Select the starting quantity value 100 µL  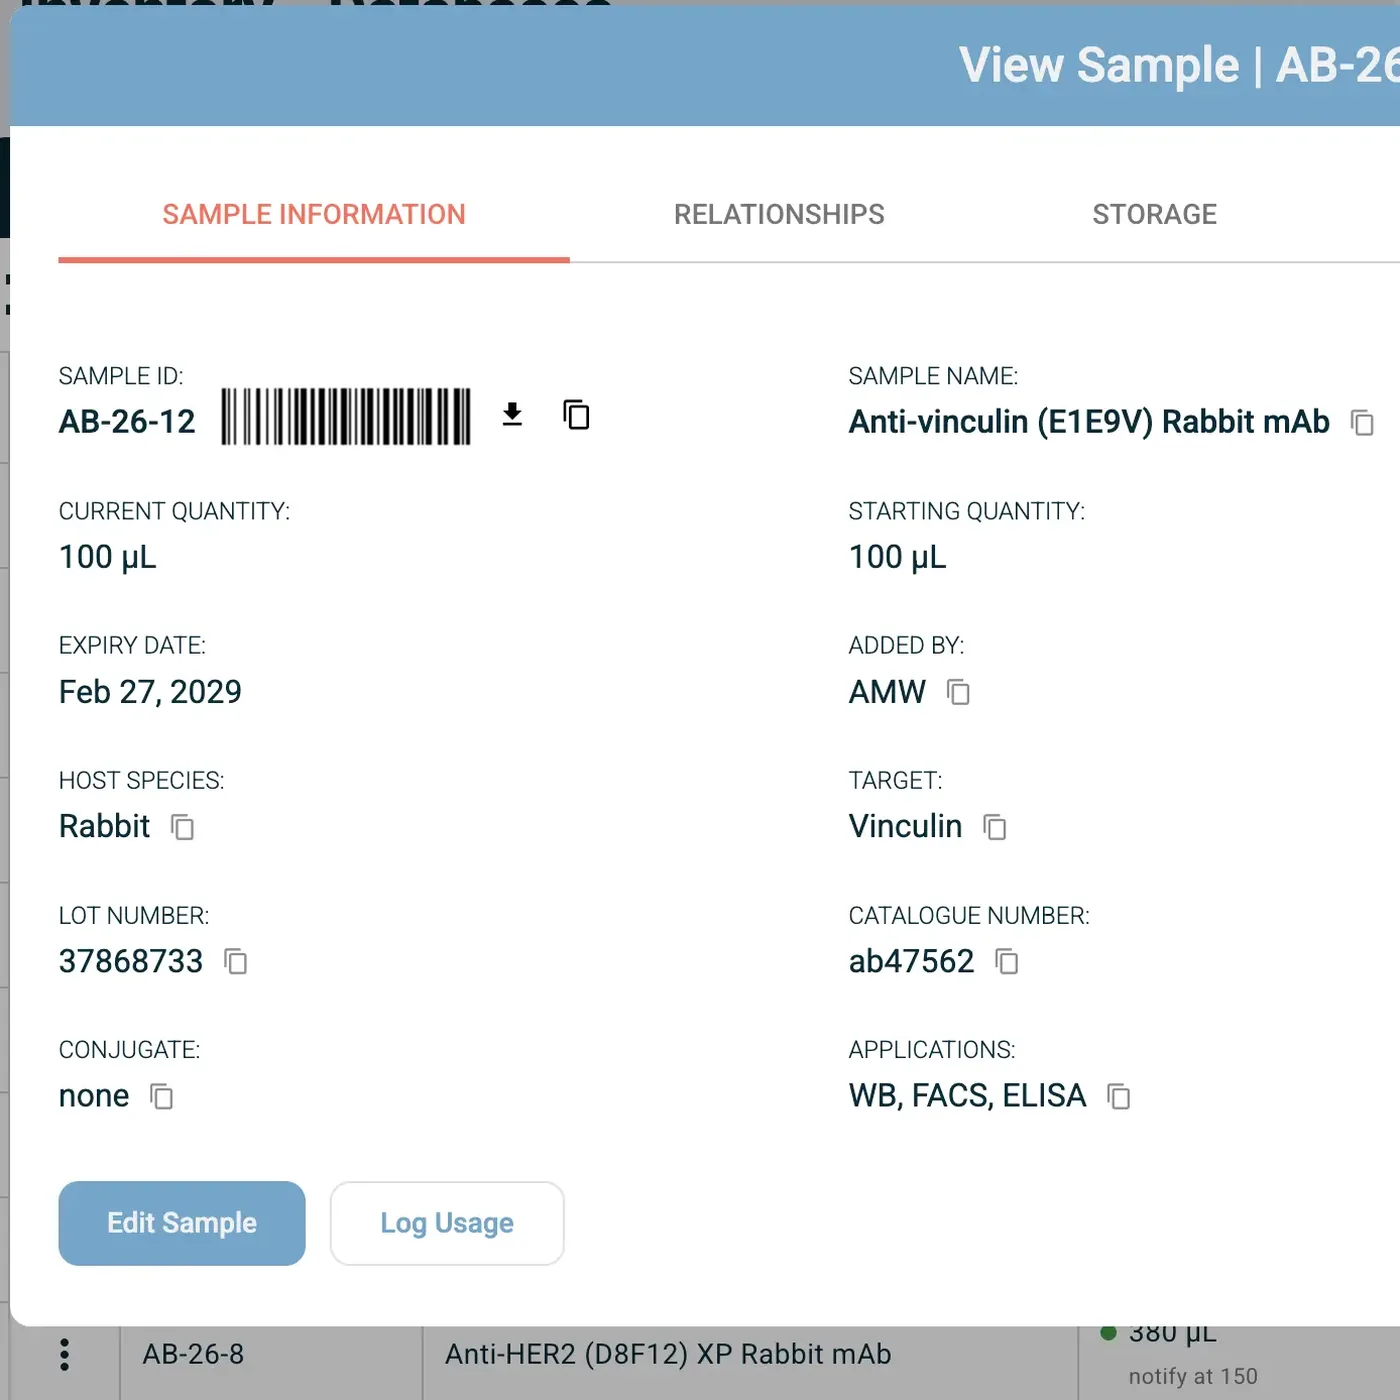point(897,557)
